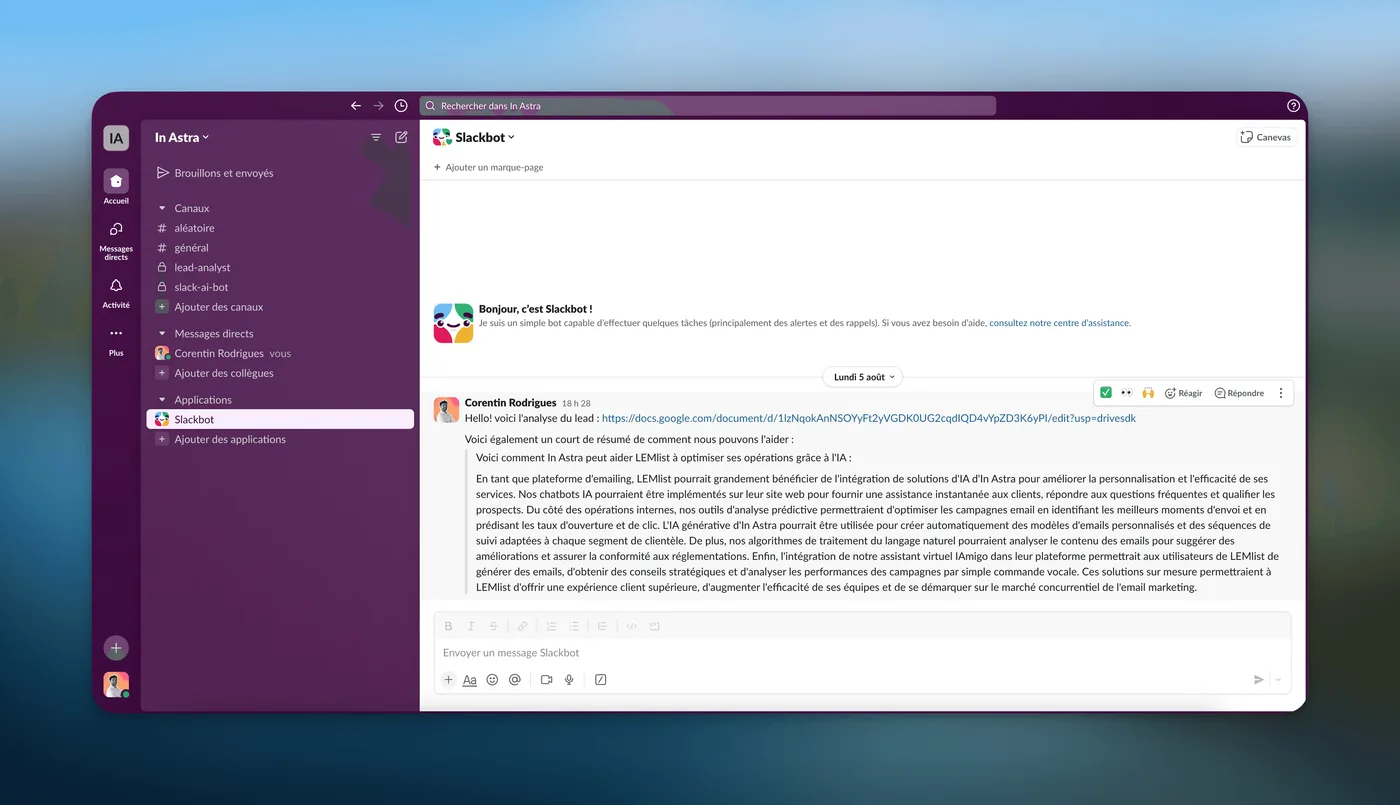Click the 18 h 28 message timestamp
Viewport: 1400px width, 805px height.
coord(576,403)
